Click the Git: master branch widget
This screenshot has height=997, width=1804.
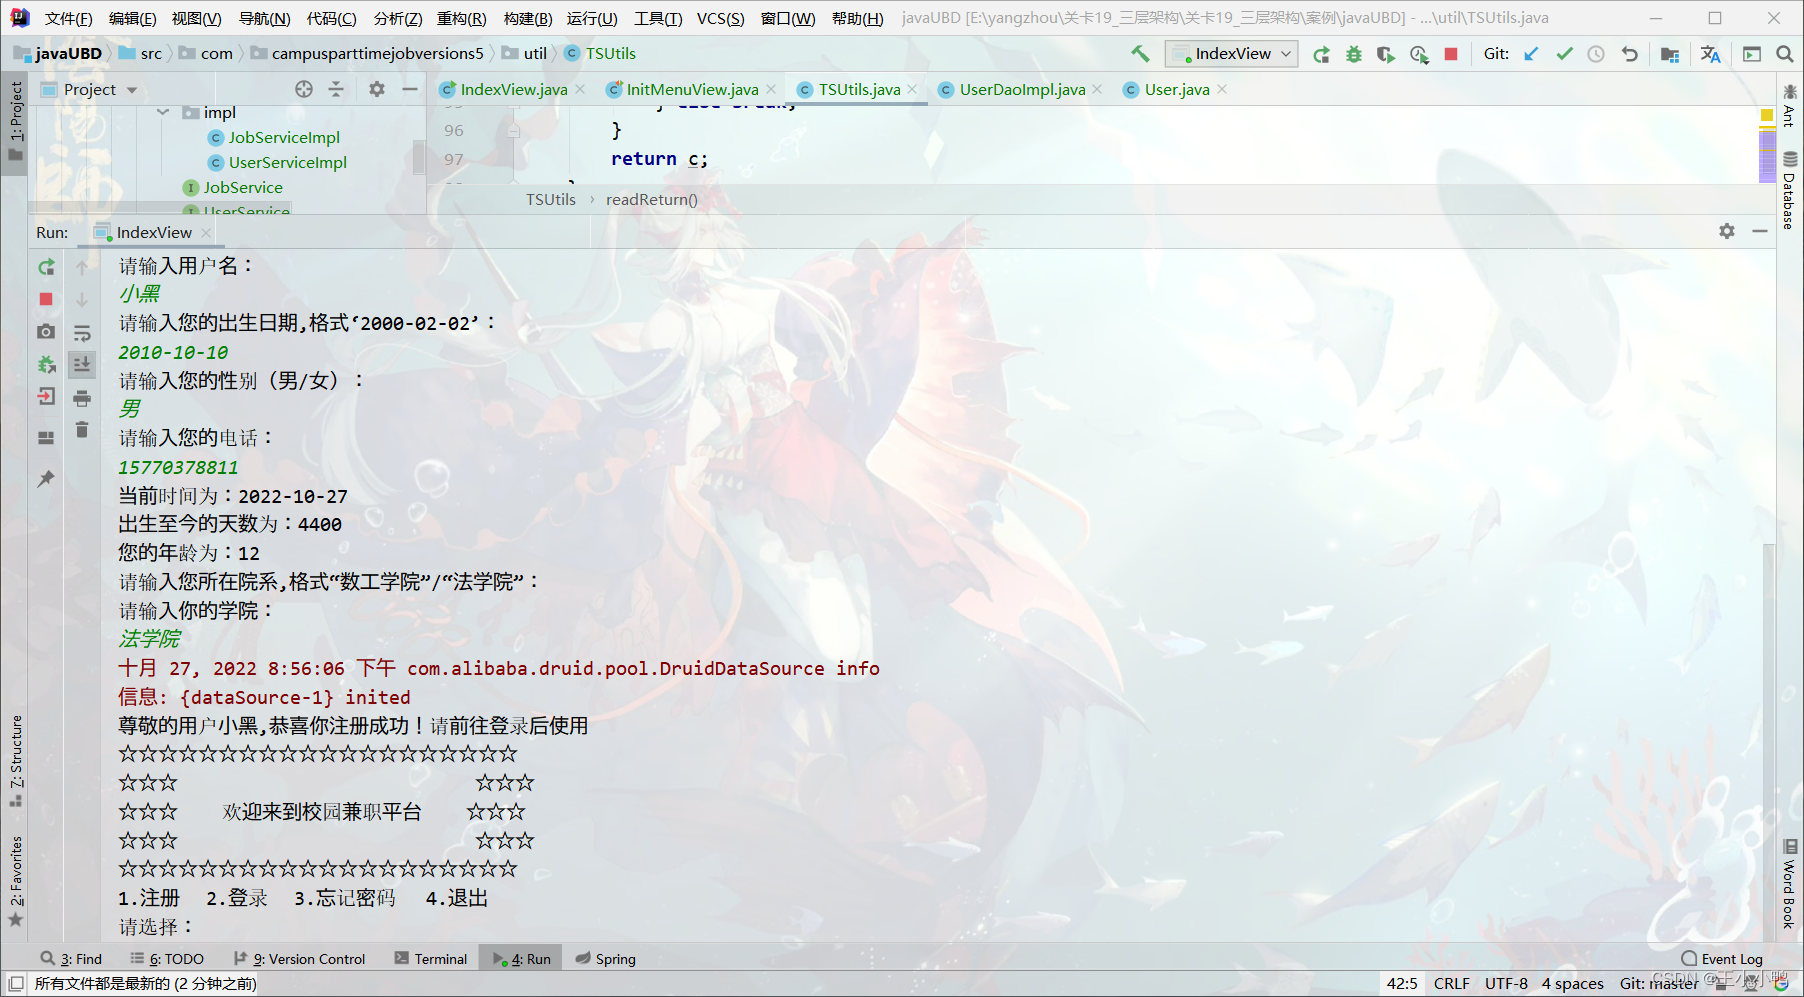point(1658,983)
